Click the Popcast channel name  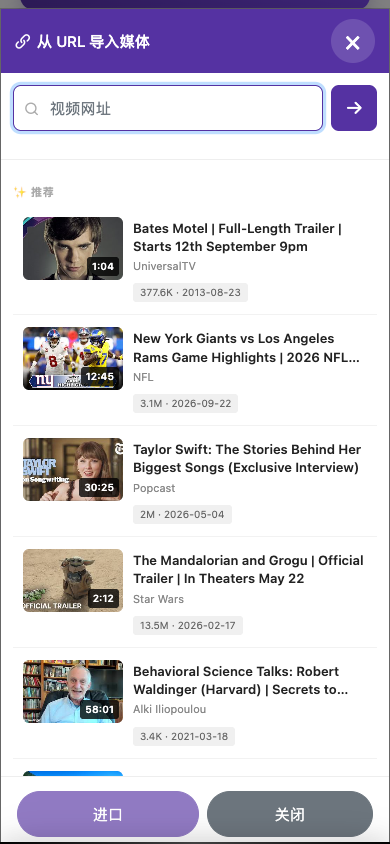(154, 488)
